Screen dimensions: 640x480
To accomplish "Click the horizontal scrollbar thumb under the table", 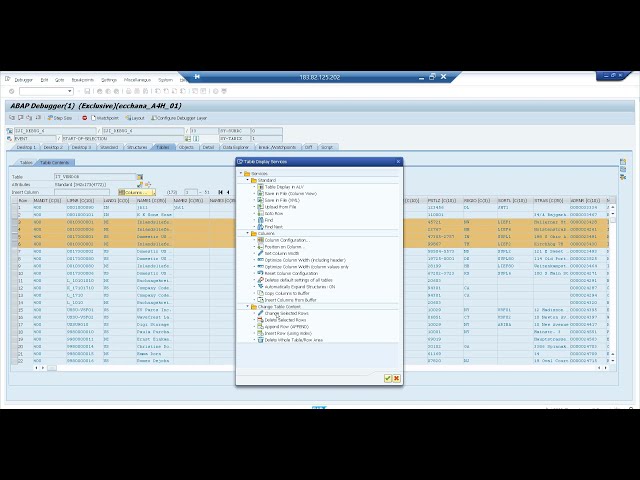I will (52, 368).
